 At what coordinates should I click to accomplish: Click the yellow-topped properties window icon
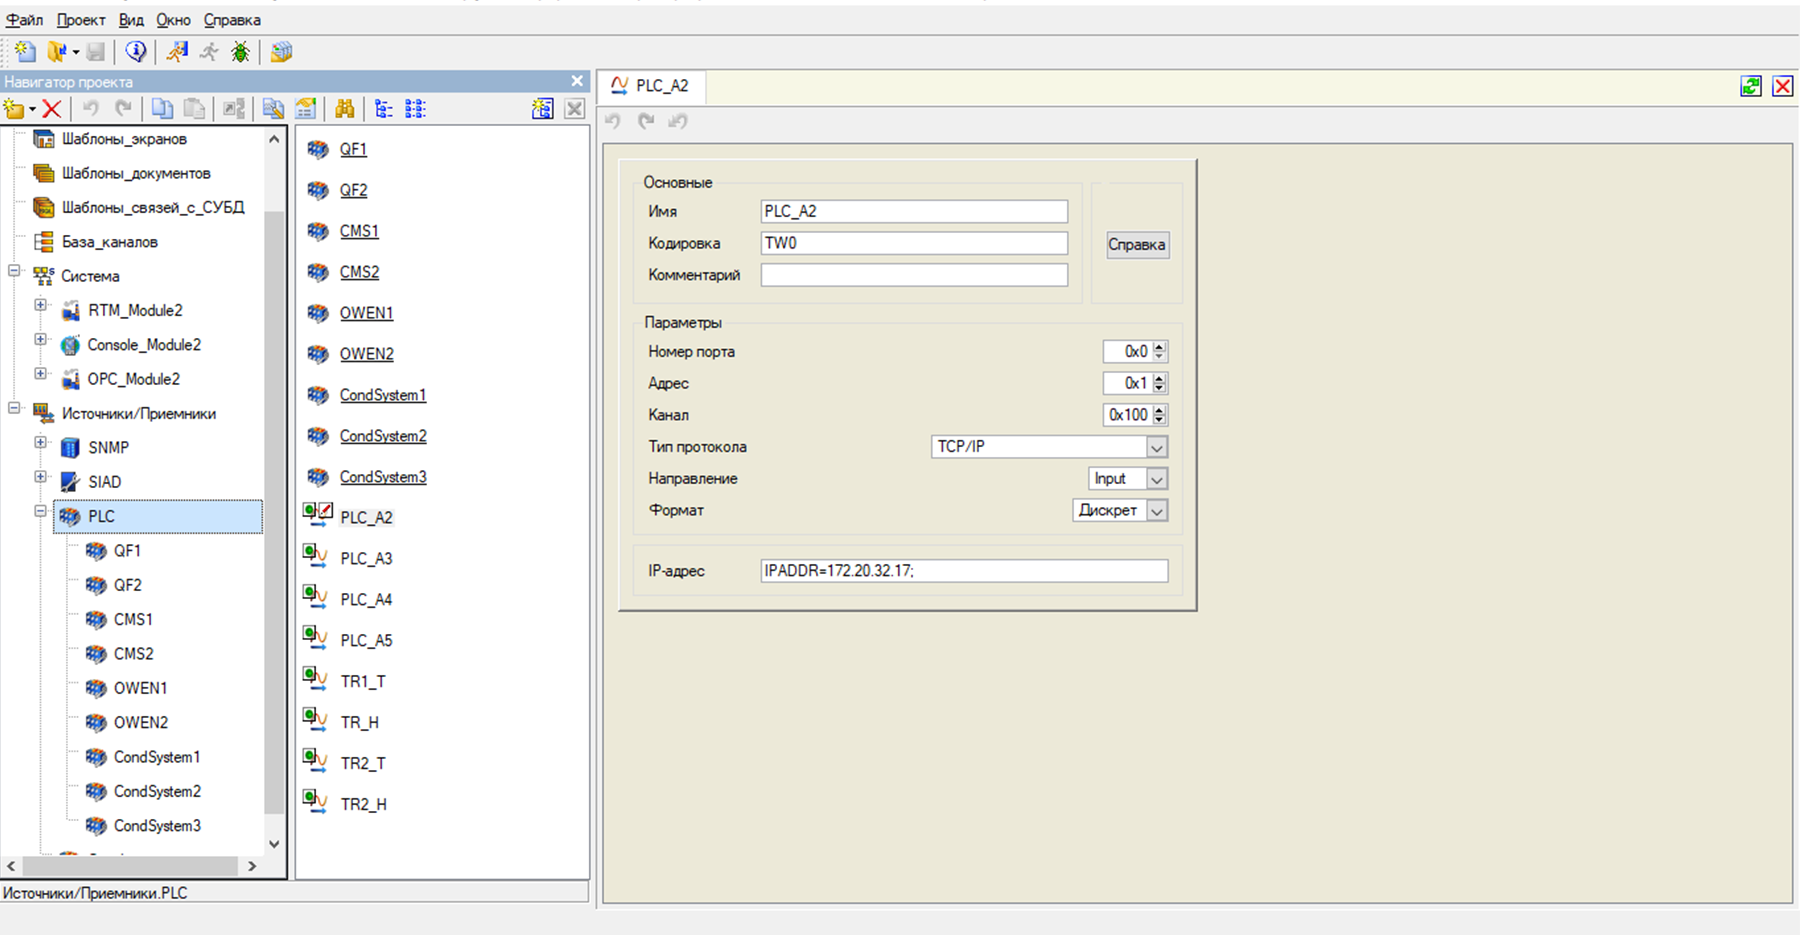coord(306,109)
